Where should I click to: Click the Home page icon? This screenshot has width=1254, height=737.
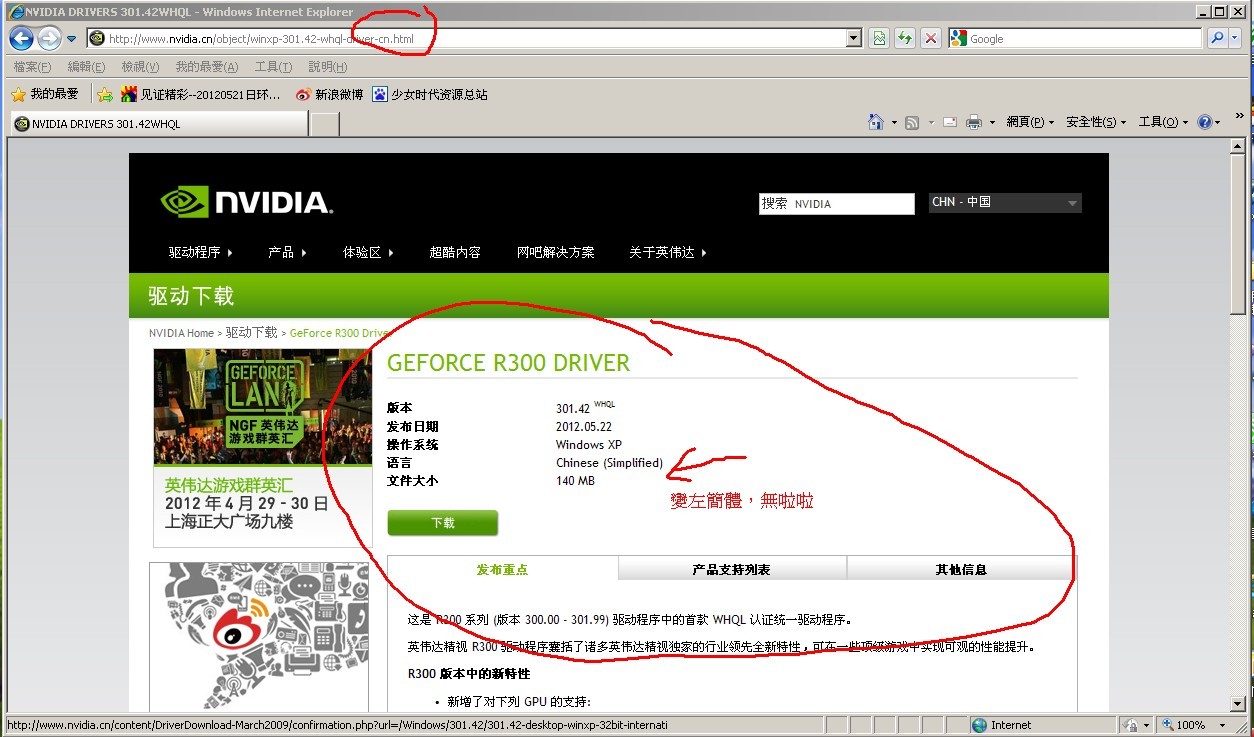coord(876,122)
